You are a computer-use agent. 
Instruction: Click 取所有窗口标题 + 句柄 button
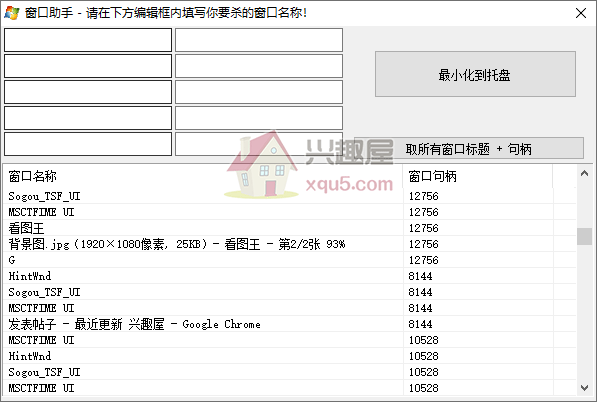(469, 148)
